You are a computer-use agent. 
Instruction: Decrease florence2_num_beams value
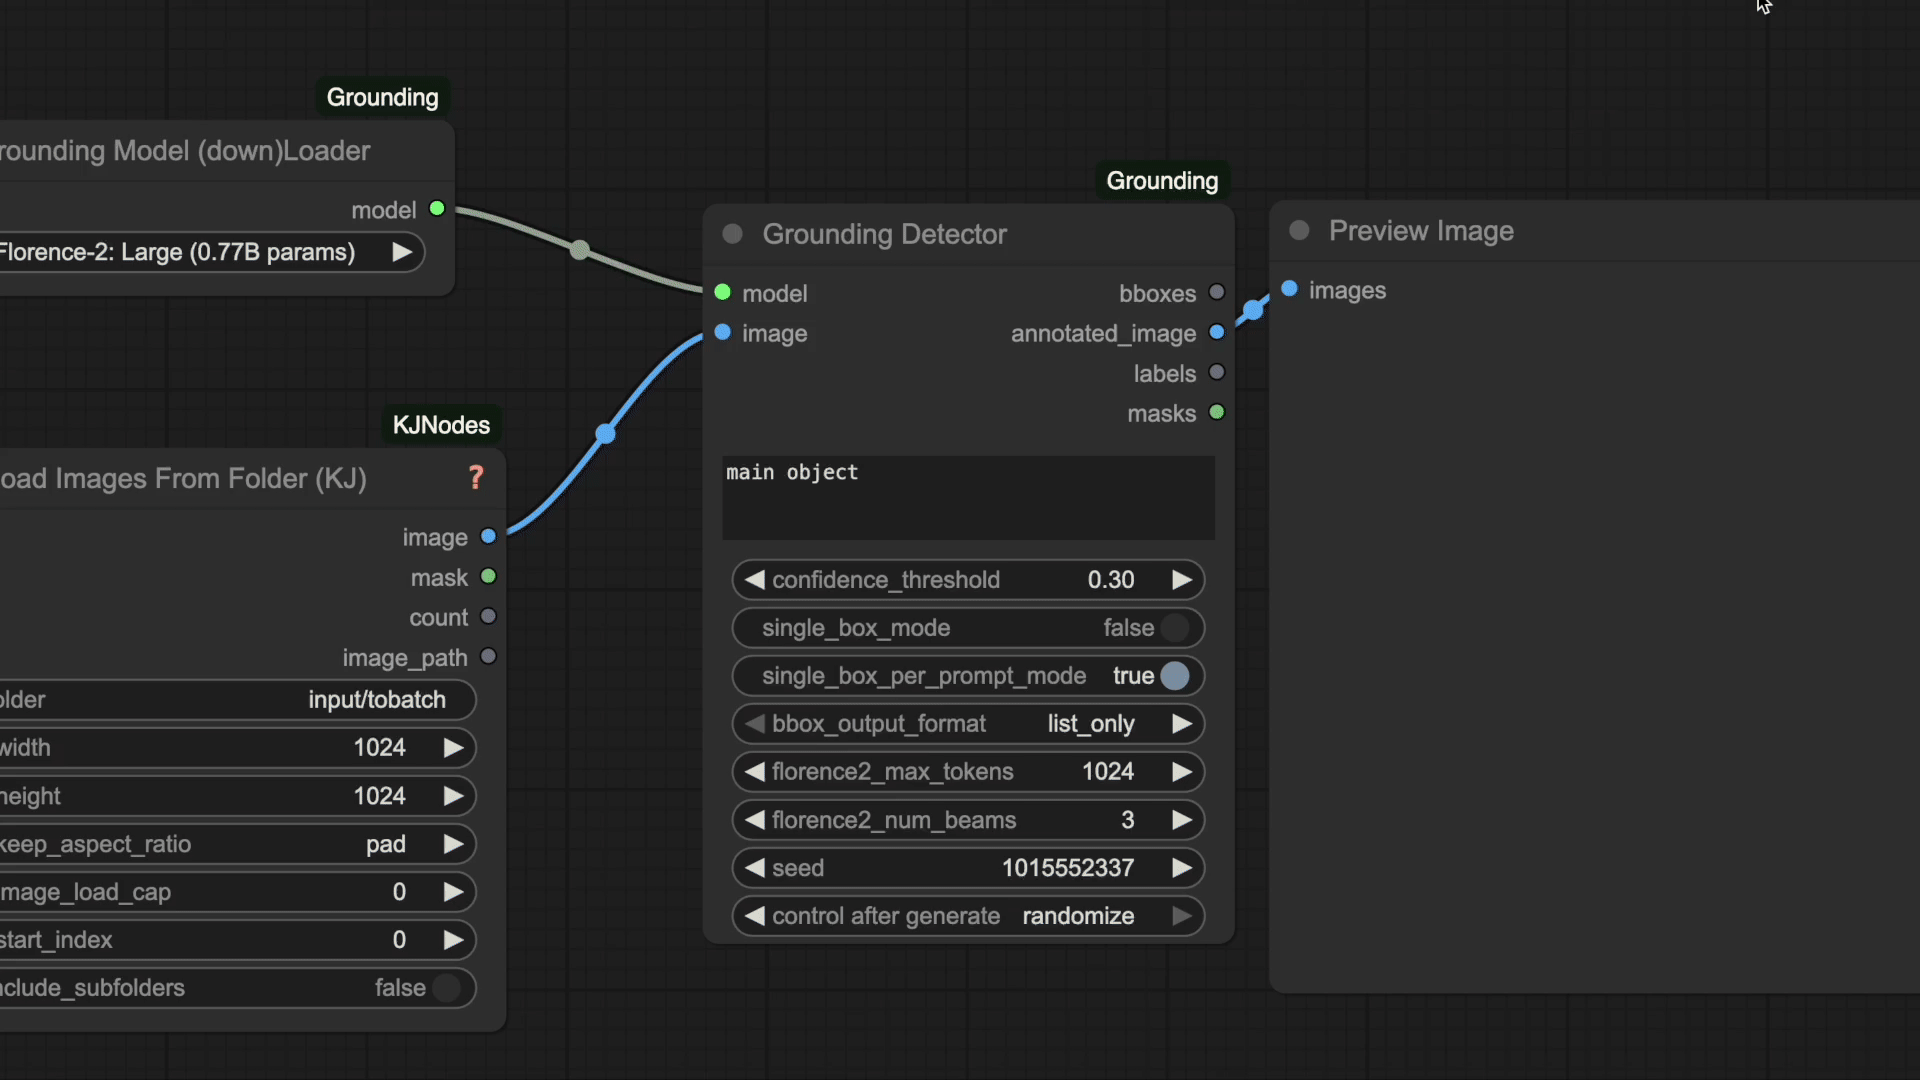755,820
